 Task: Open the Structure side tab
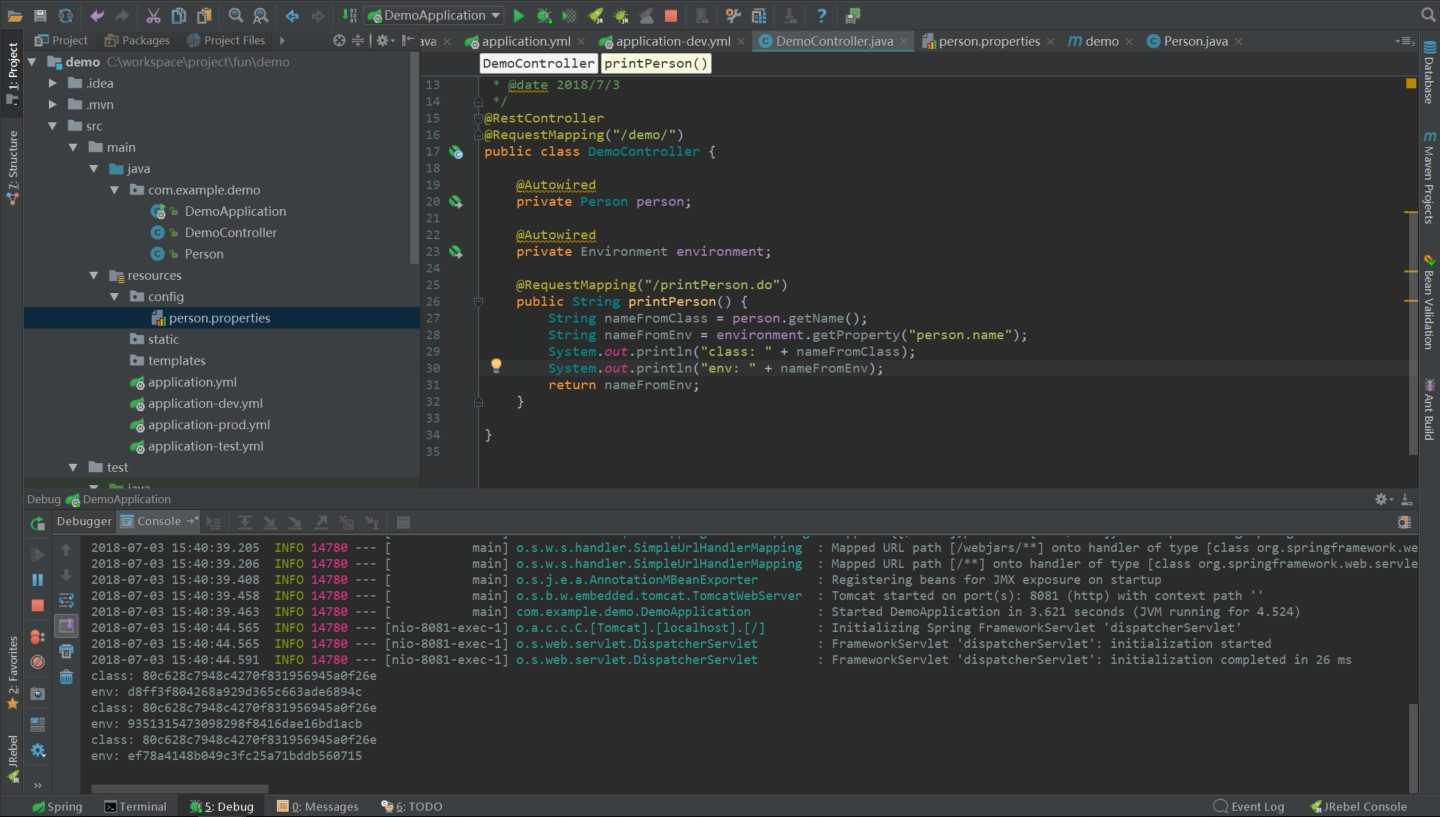[x=13, y=168]
